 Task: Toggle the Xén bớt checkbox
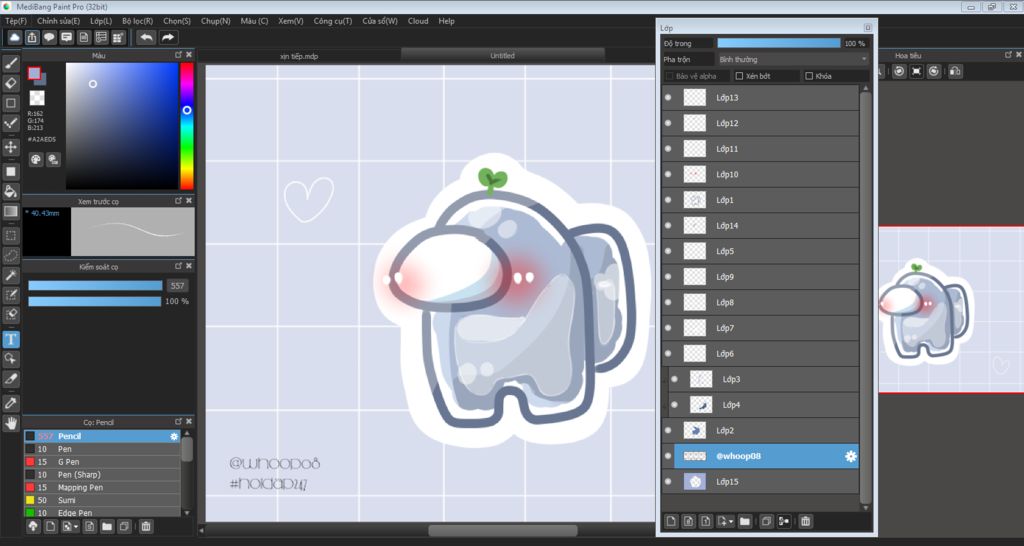(x=739, y=76)
